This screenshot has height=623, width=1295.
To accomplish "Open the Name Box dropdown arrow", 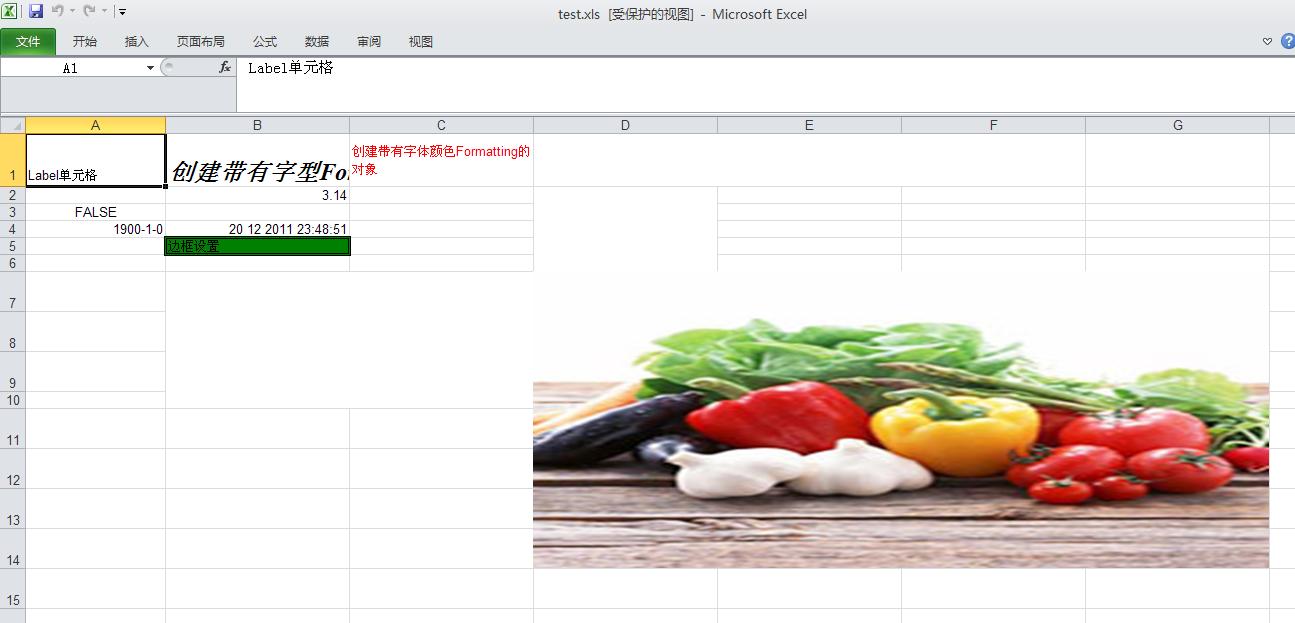I will (151, 68).
